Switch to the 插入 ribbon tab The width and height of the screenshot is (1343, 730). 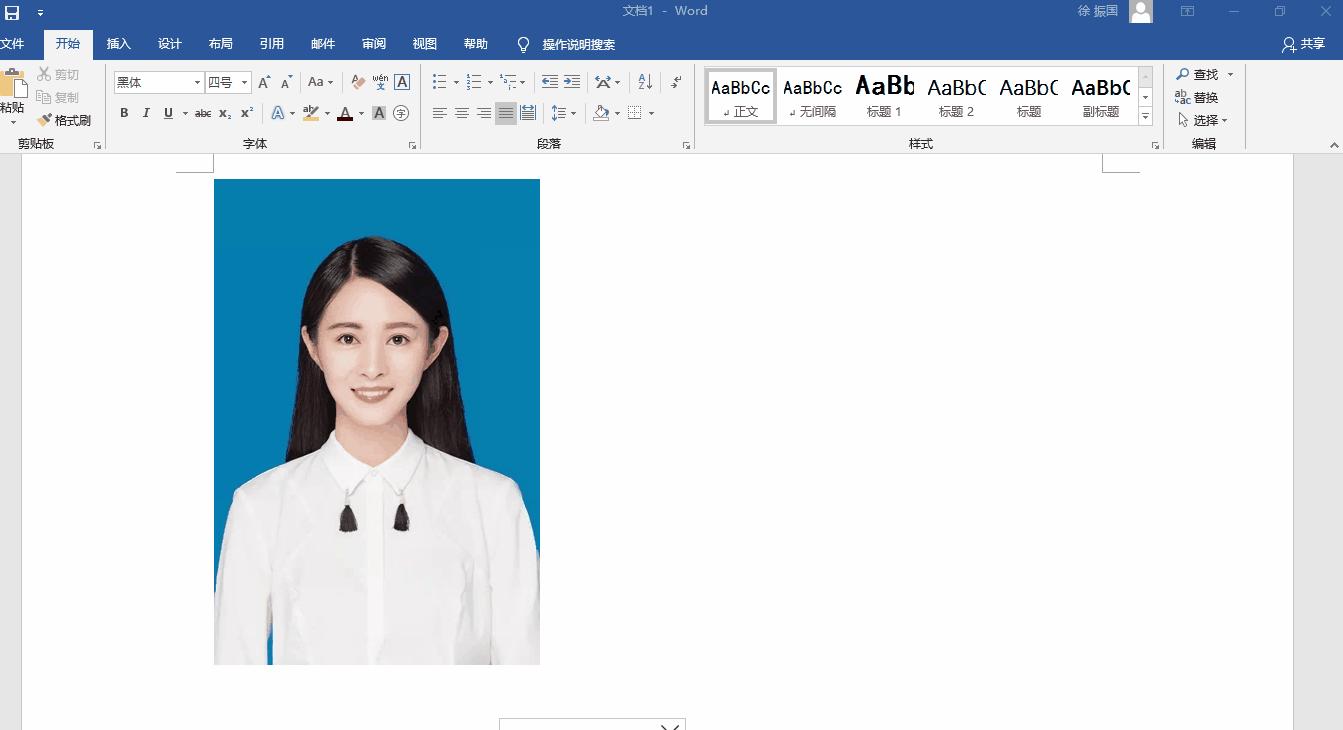pyautogui.click(x=118, y=43)
